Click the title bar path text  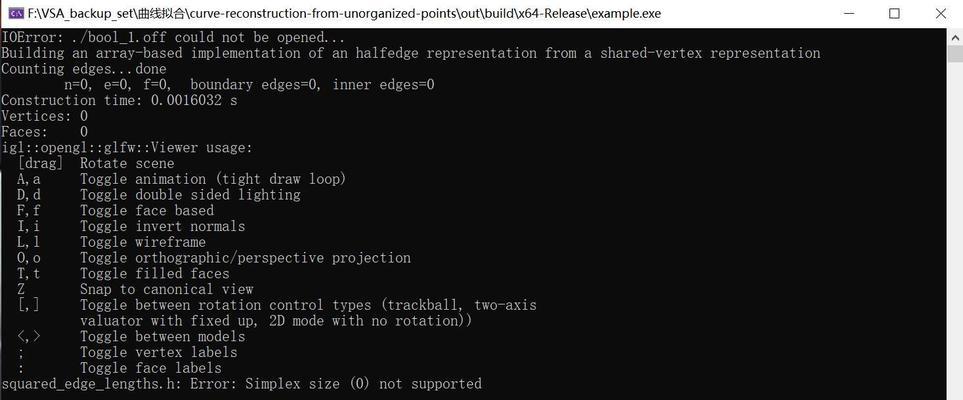point(344,13)
